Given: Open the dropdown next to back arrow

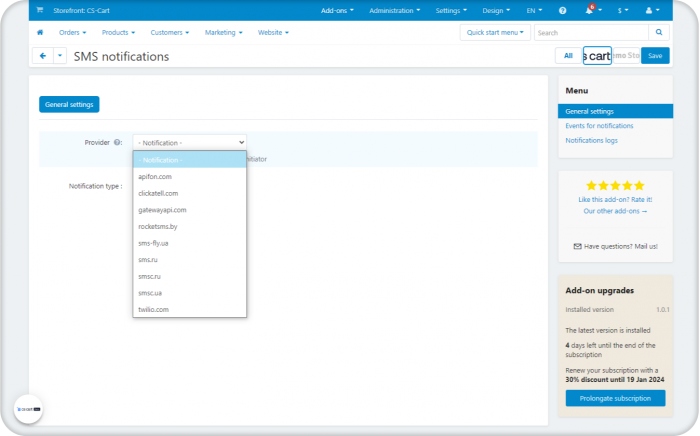Looking at the screenshot, I should coord(60,56).
